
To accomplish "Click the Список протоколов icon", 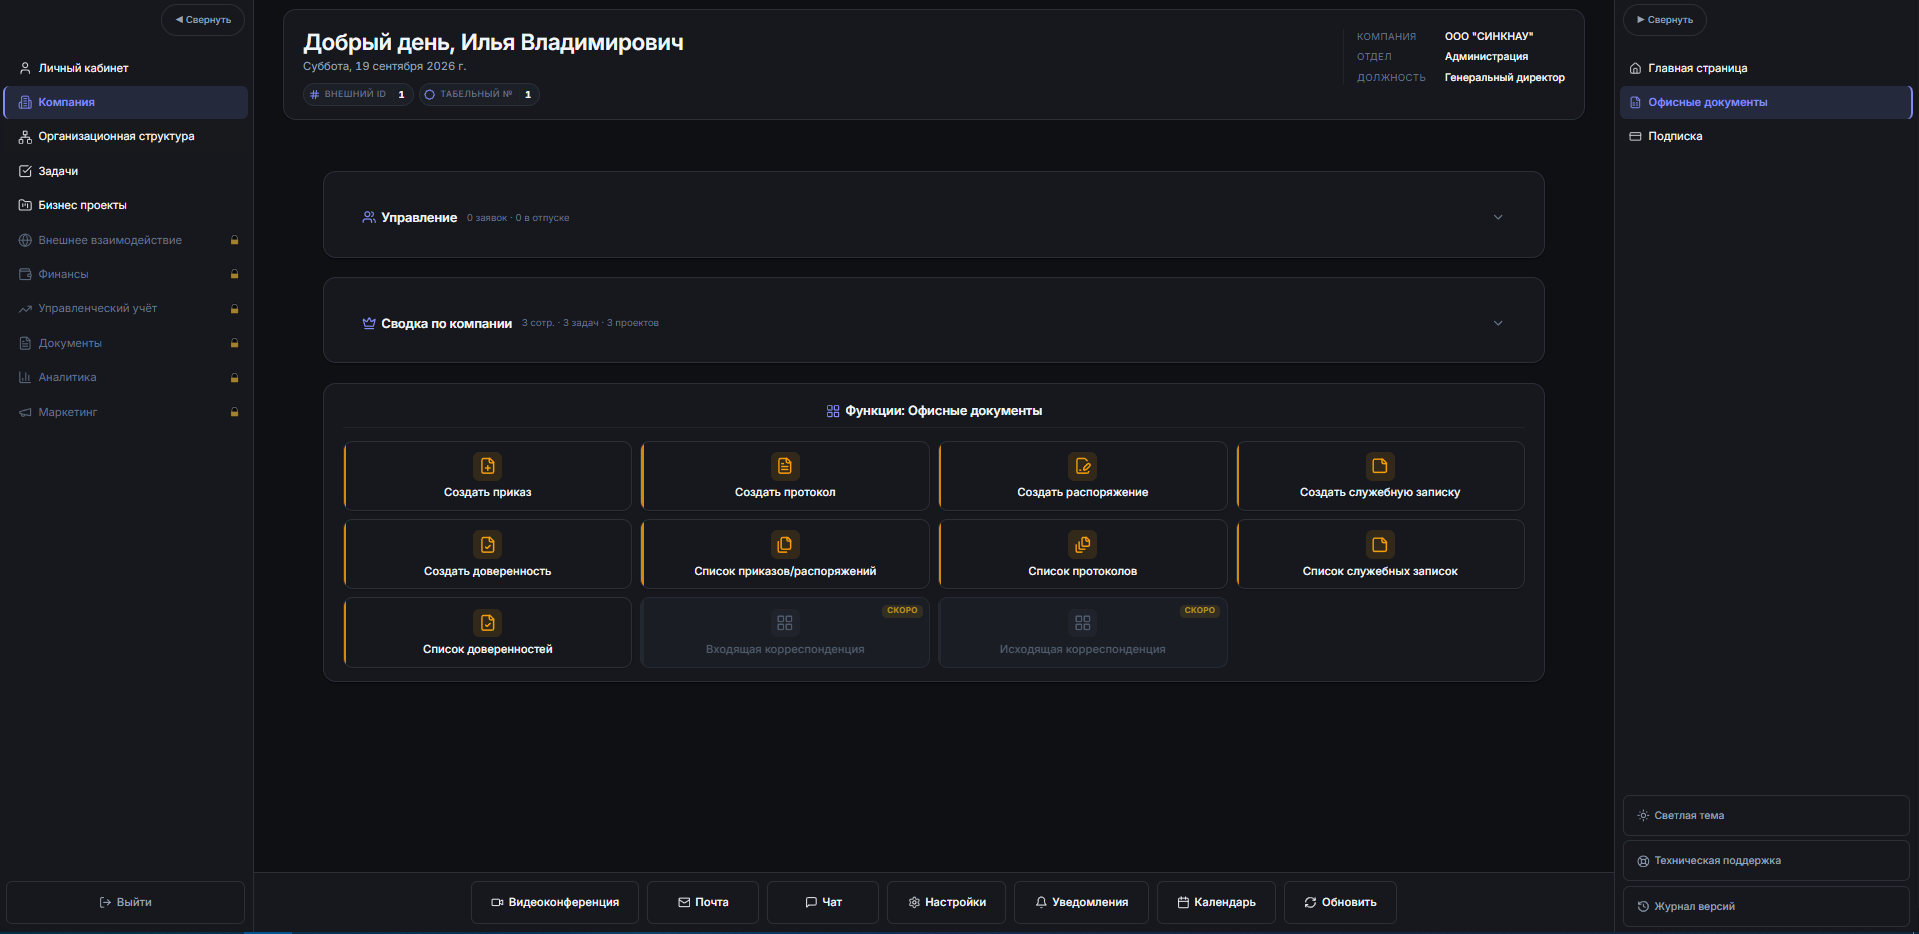I will [1083, 545].
